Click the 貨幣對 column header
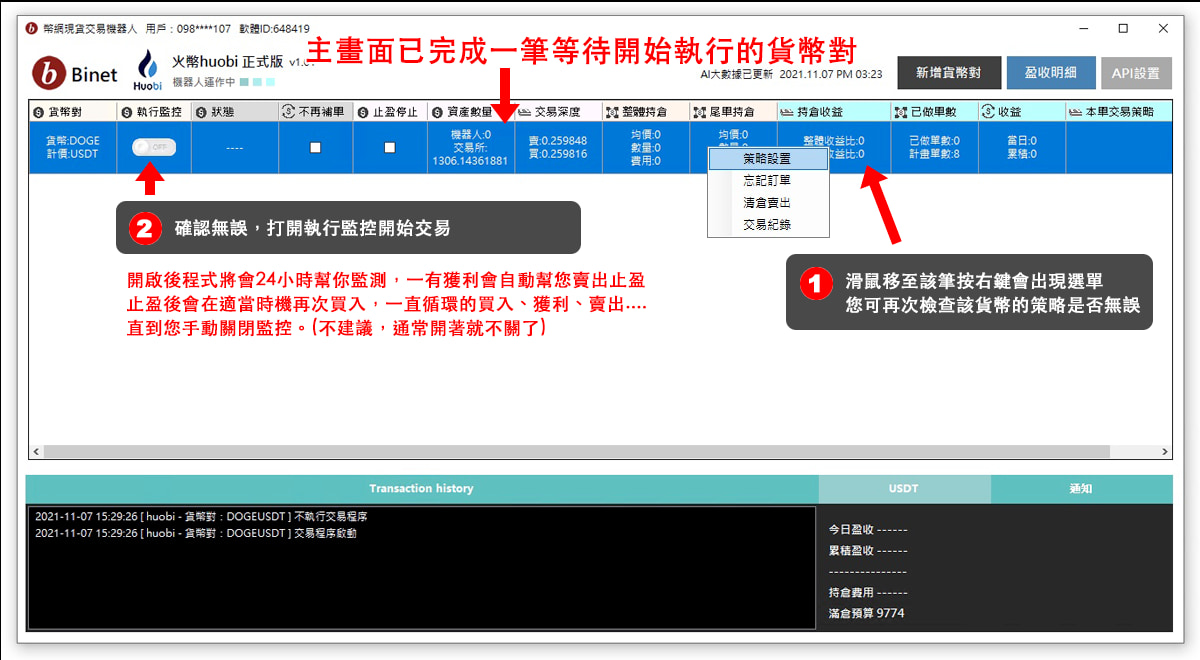This screenshot has height=660, width=1200. [73, 111]
